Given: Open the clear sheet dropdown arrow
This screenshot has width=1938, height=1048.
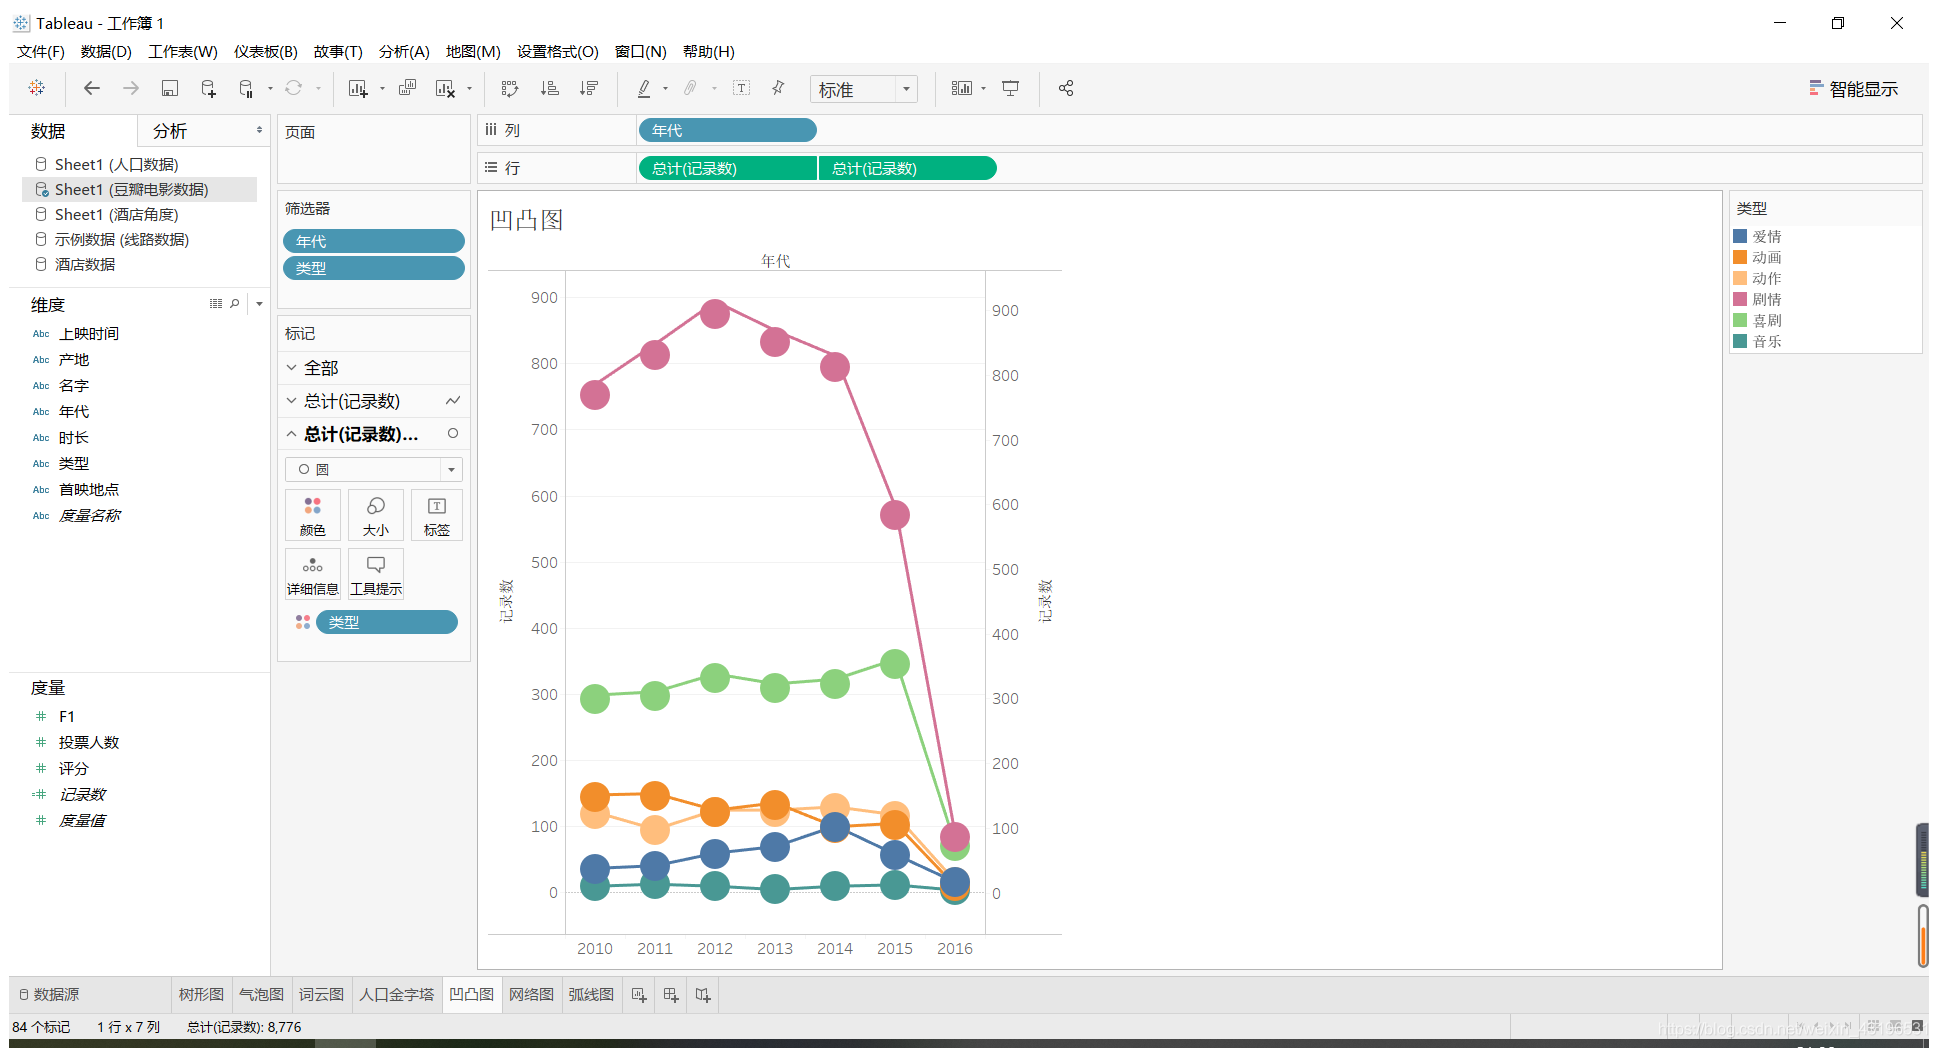Looking at the screenshot, I should click(469, 89).
